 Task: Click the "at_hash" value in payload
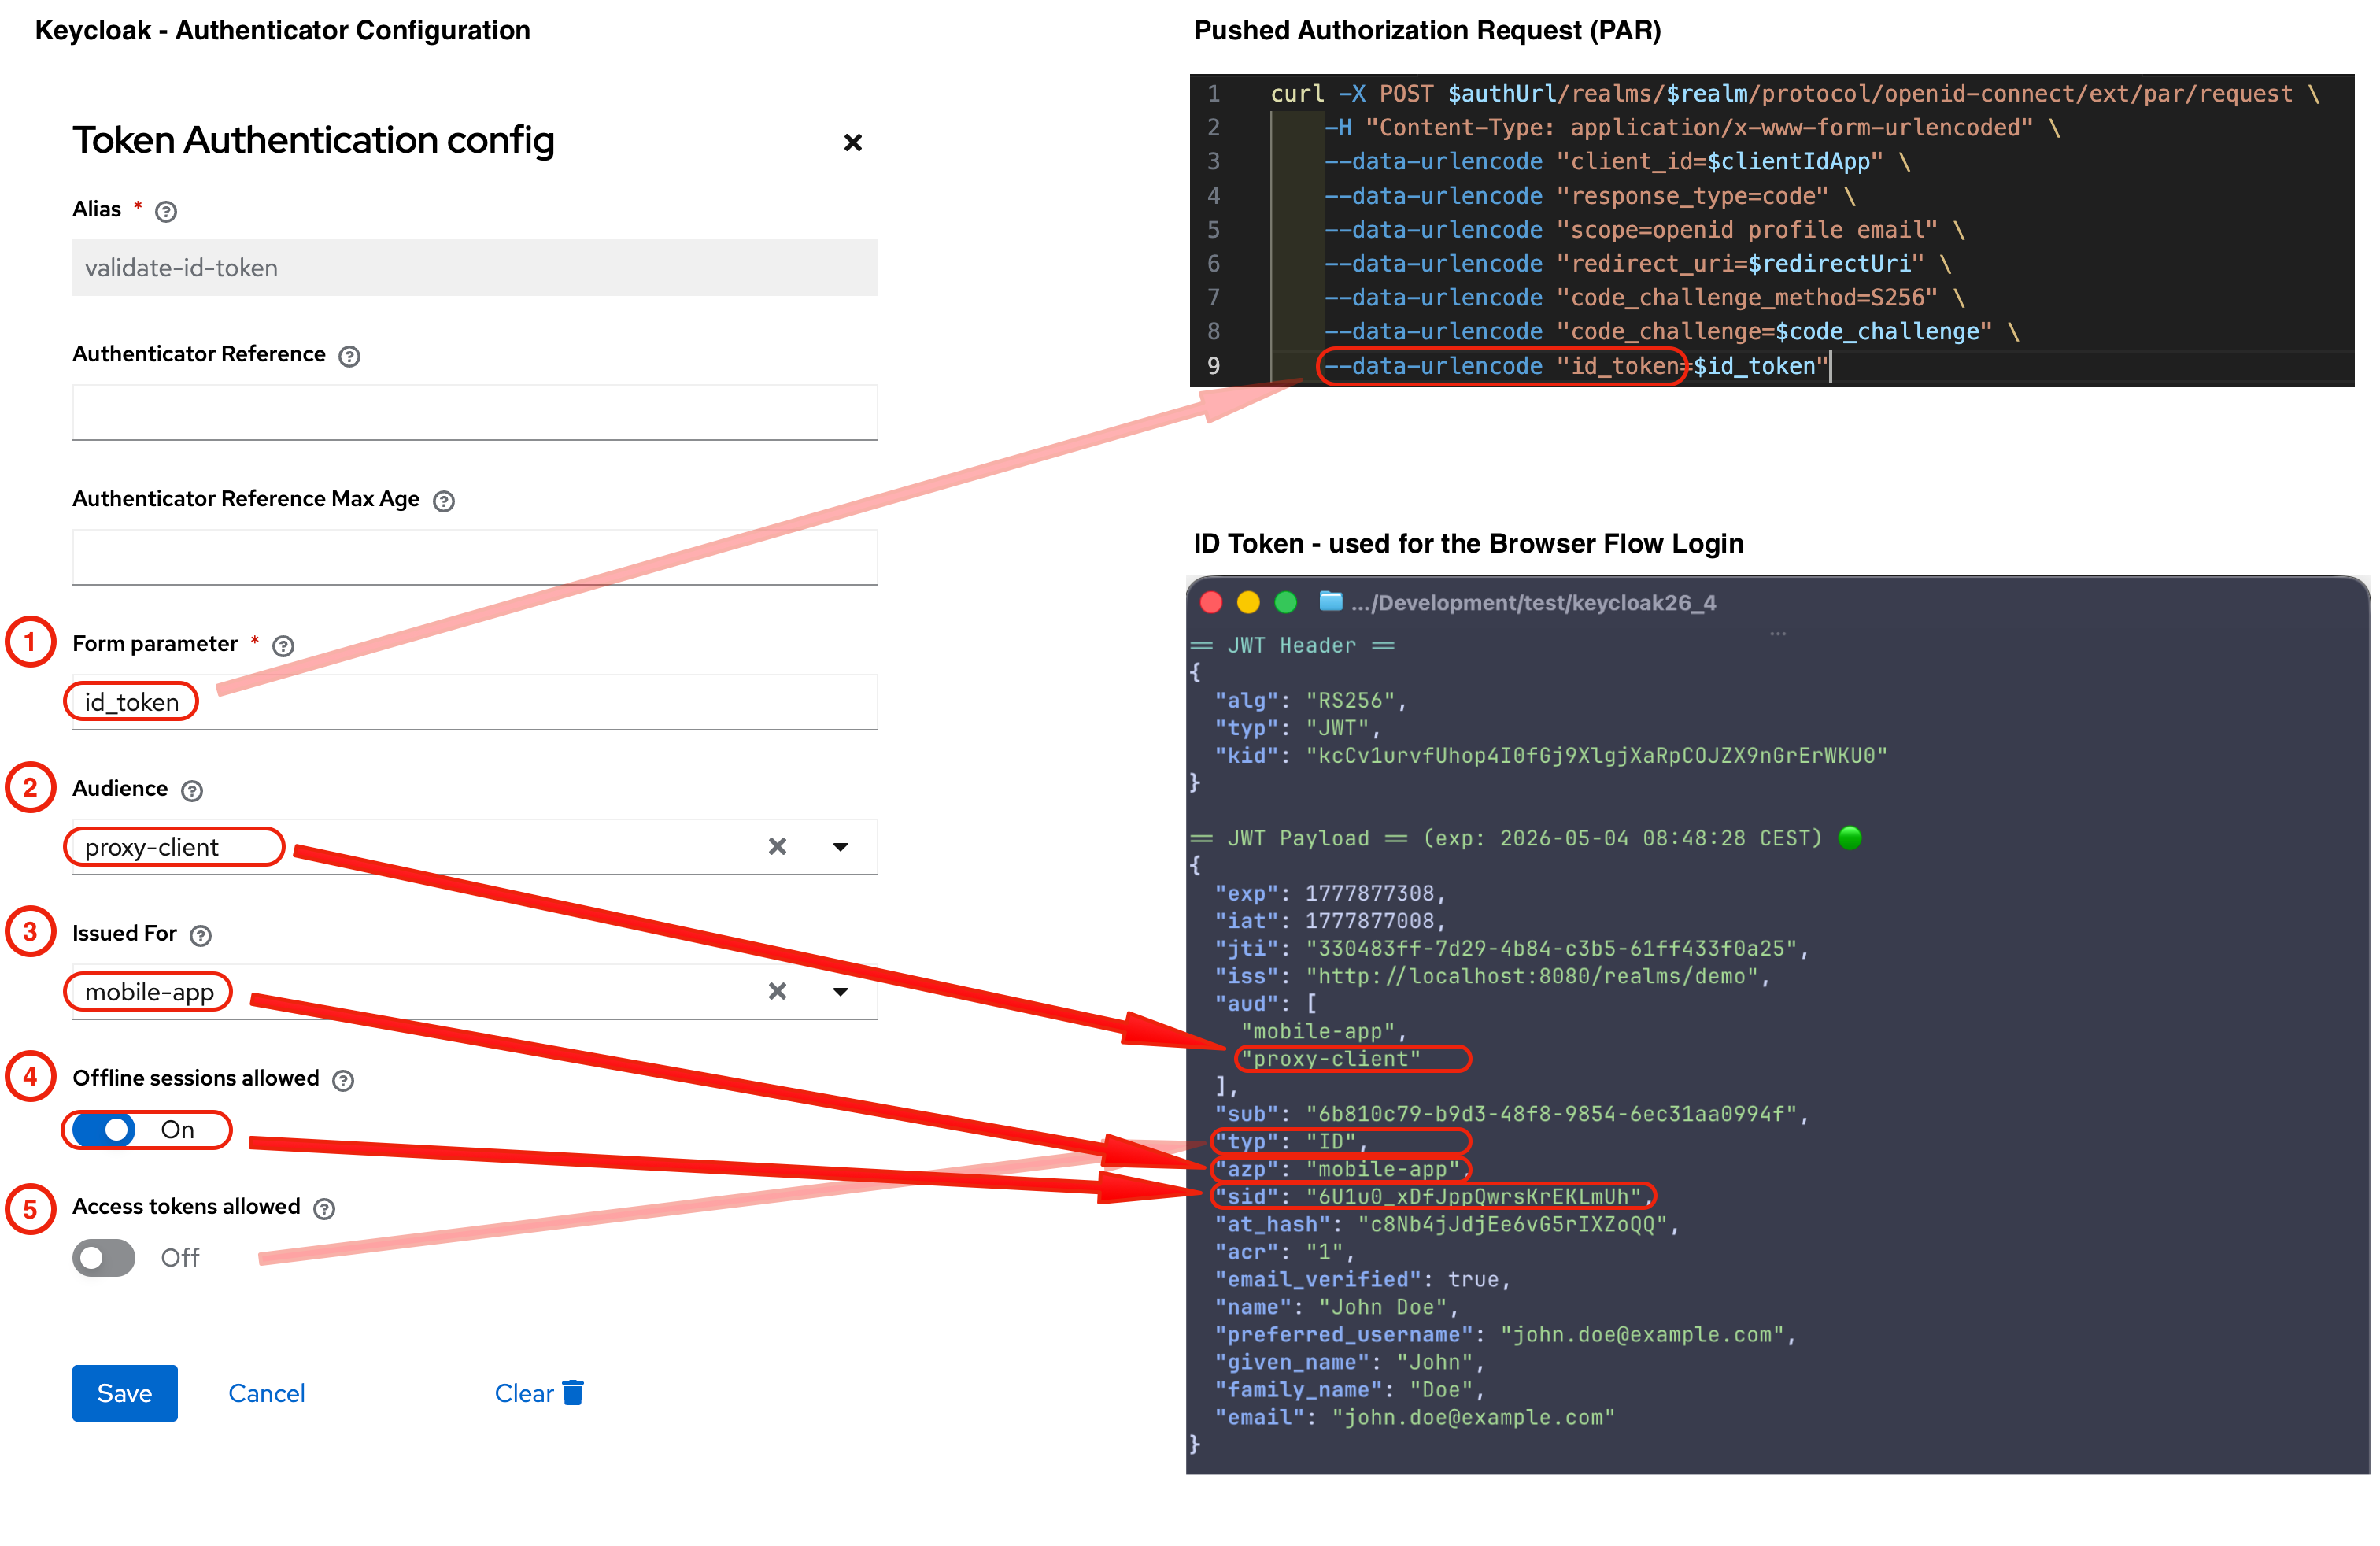1513,1225
